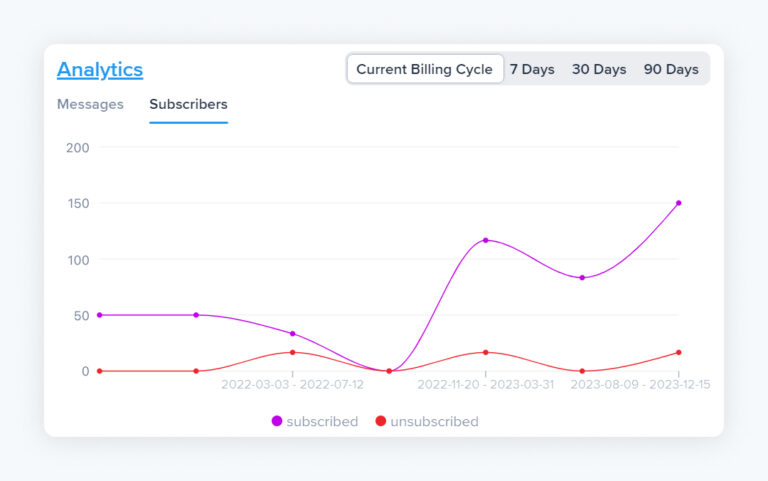Select the Current Billing Cycle range

(x=424, y=69)
